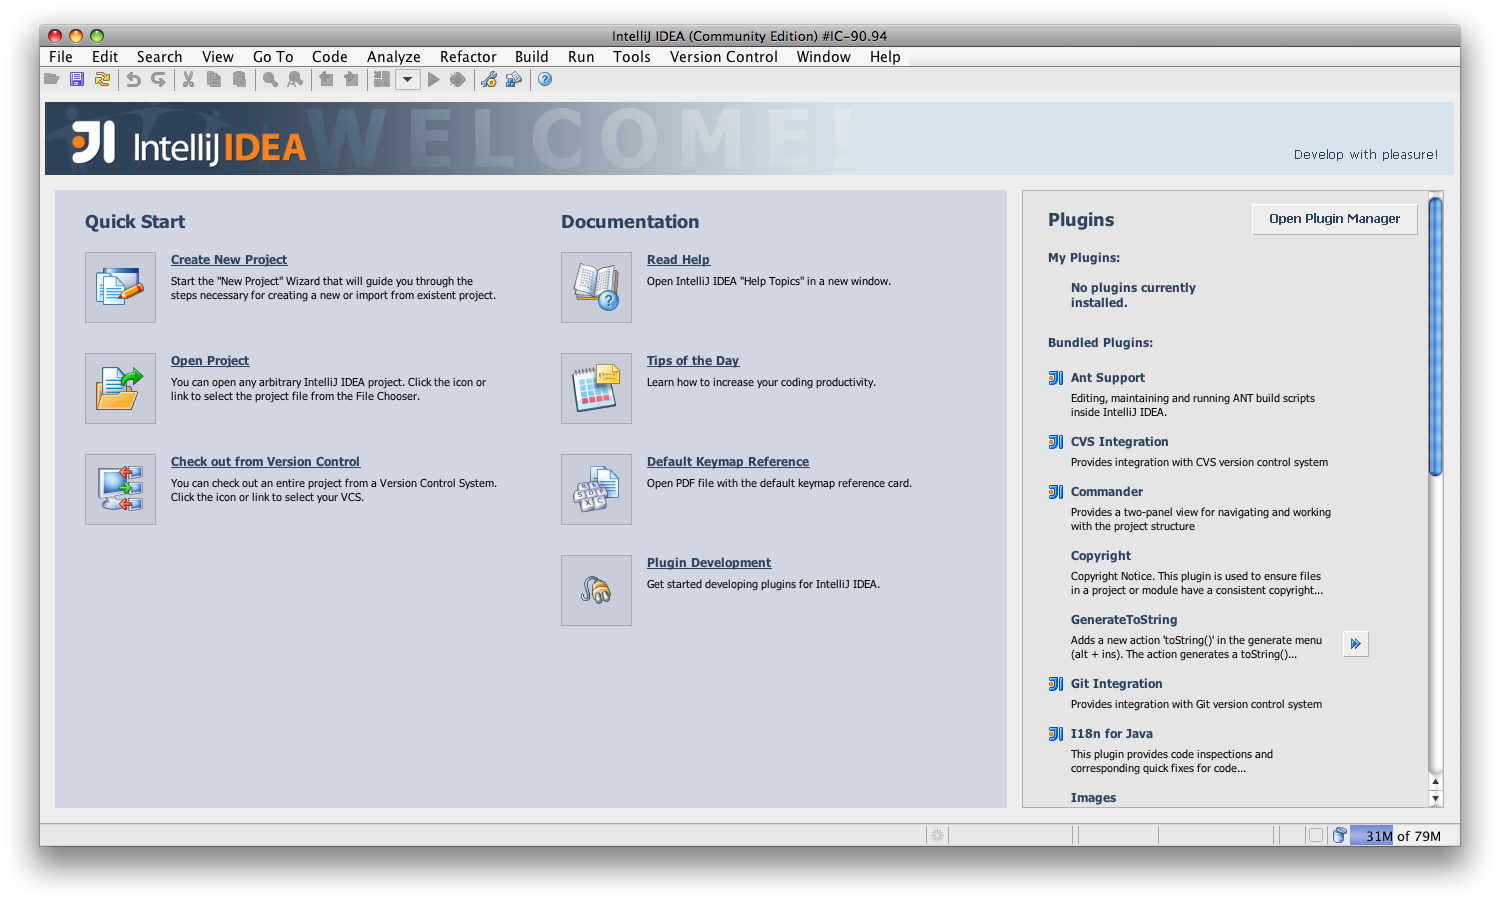Click the plugins panel blue scrollbar thumb

(1436, 336)
